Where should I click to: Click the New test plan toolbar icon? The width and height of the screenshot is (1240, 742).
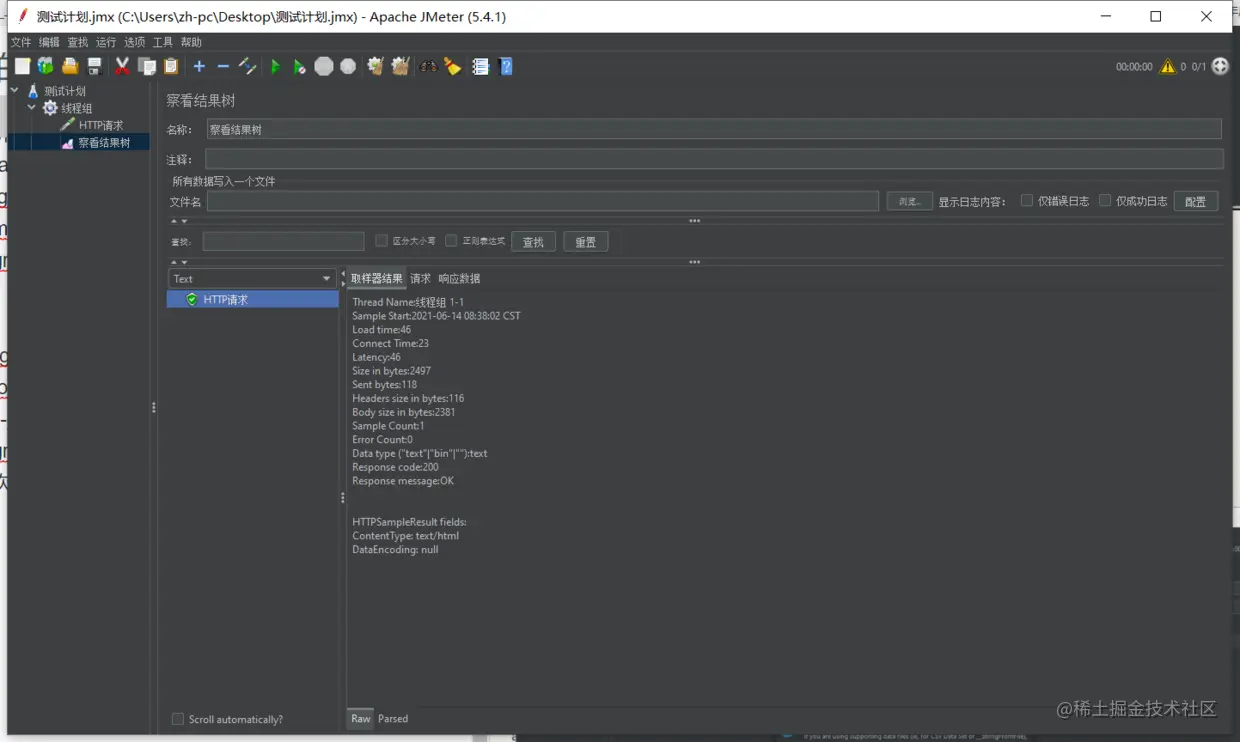[x=22, y=66]
